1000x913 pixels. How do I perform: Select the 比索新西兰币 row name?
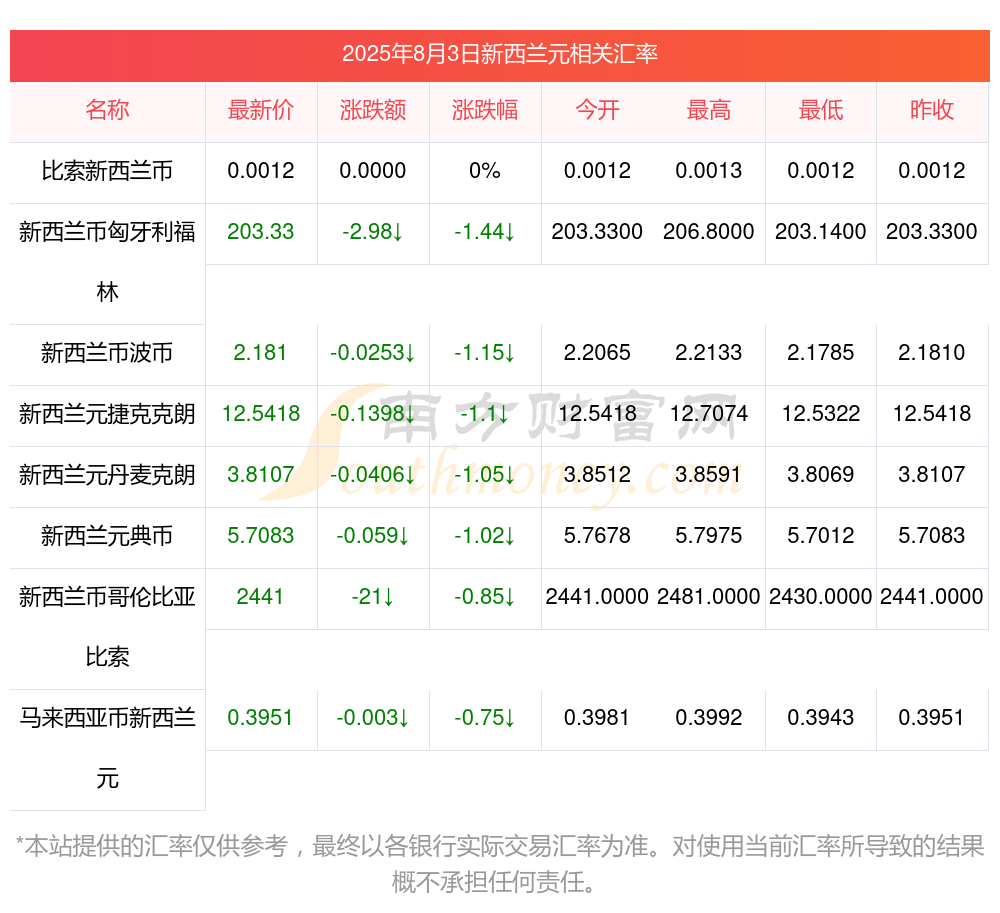click(x=107, y=171)
